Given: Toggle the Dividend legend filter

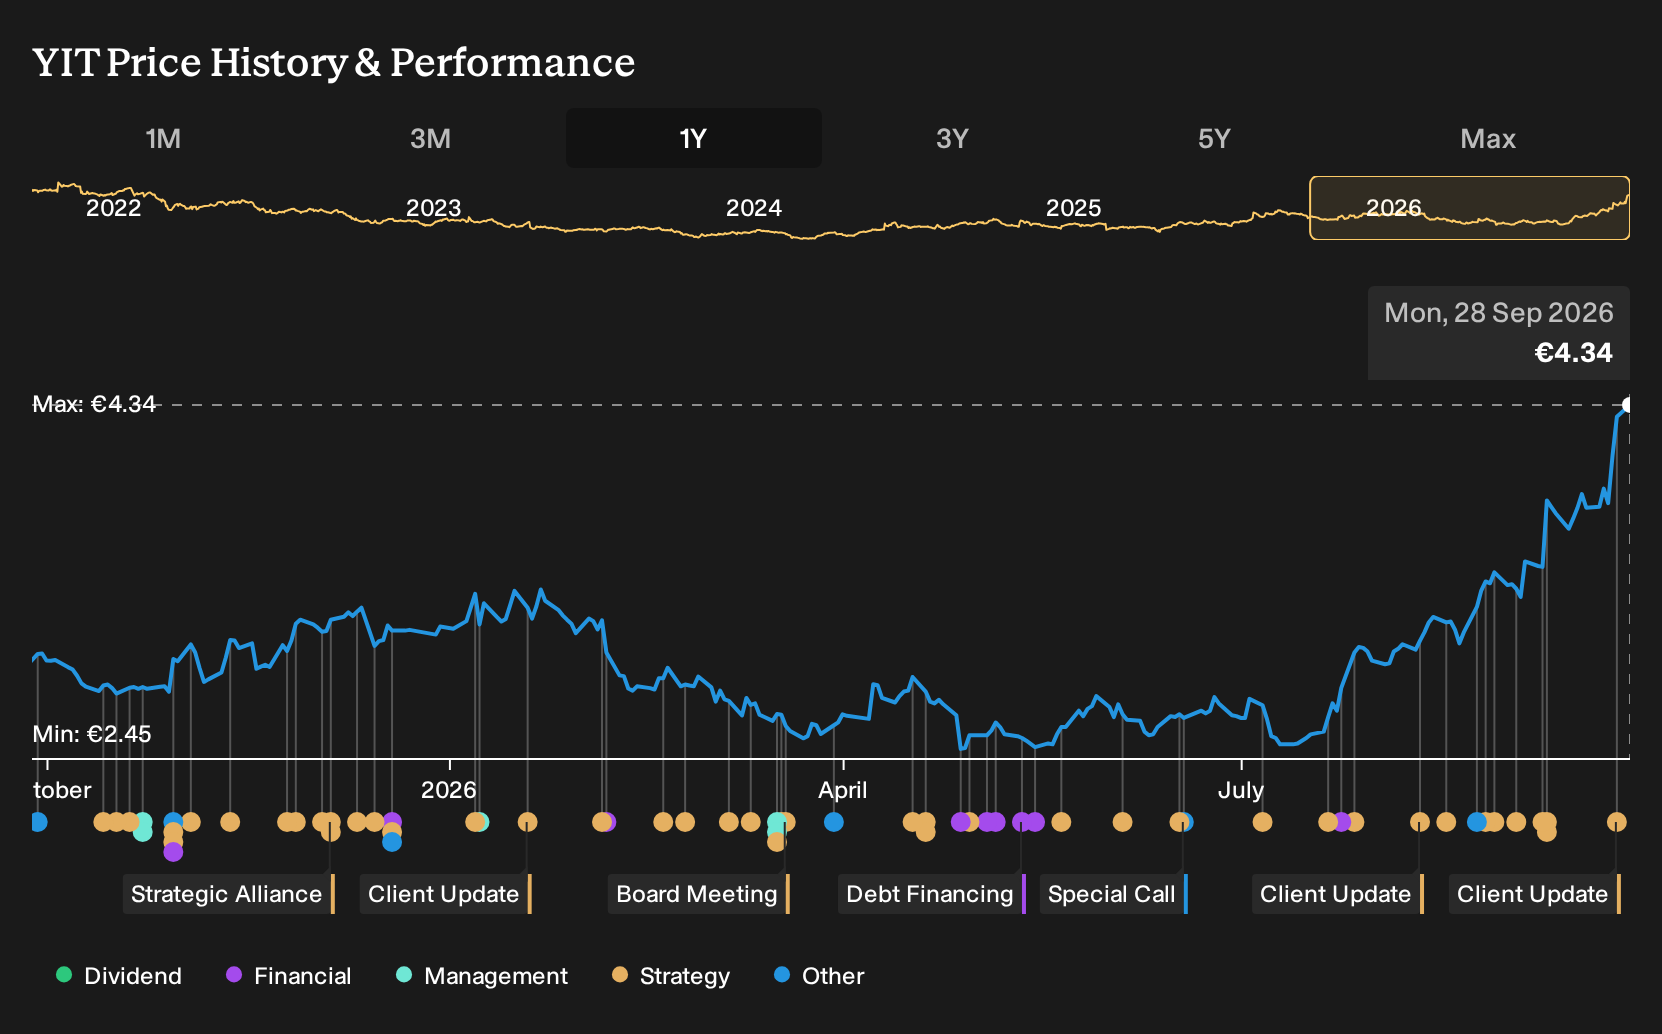Looking at the screenshot, I should (x=119, y=976).
